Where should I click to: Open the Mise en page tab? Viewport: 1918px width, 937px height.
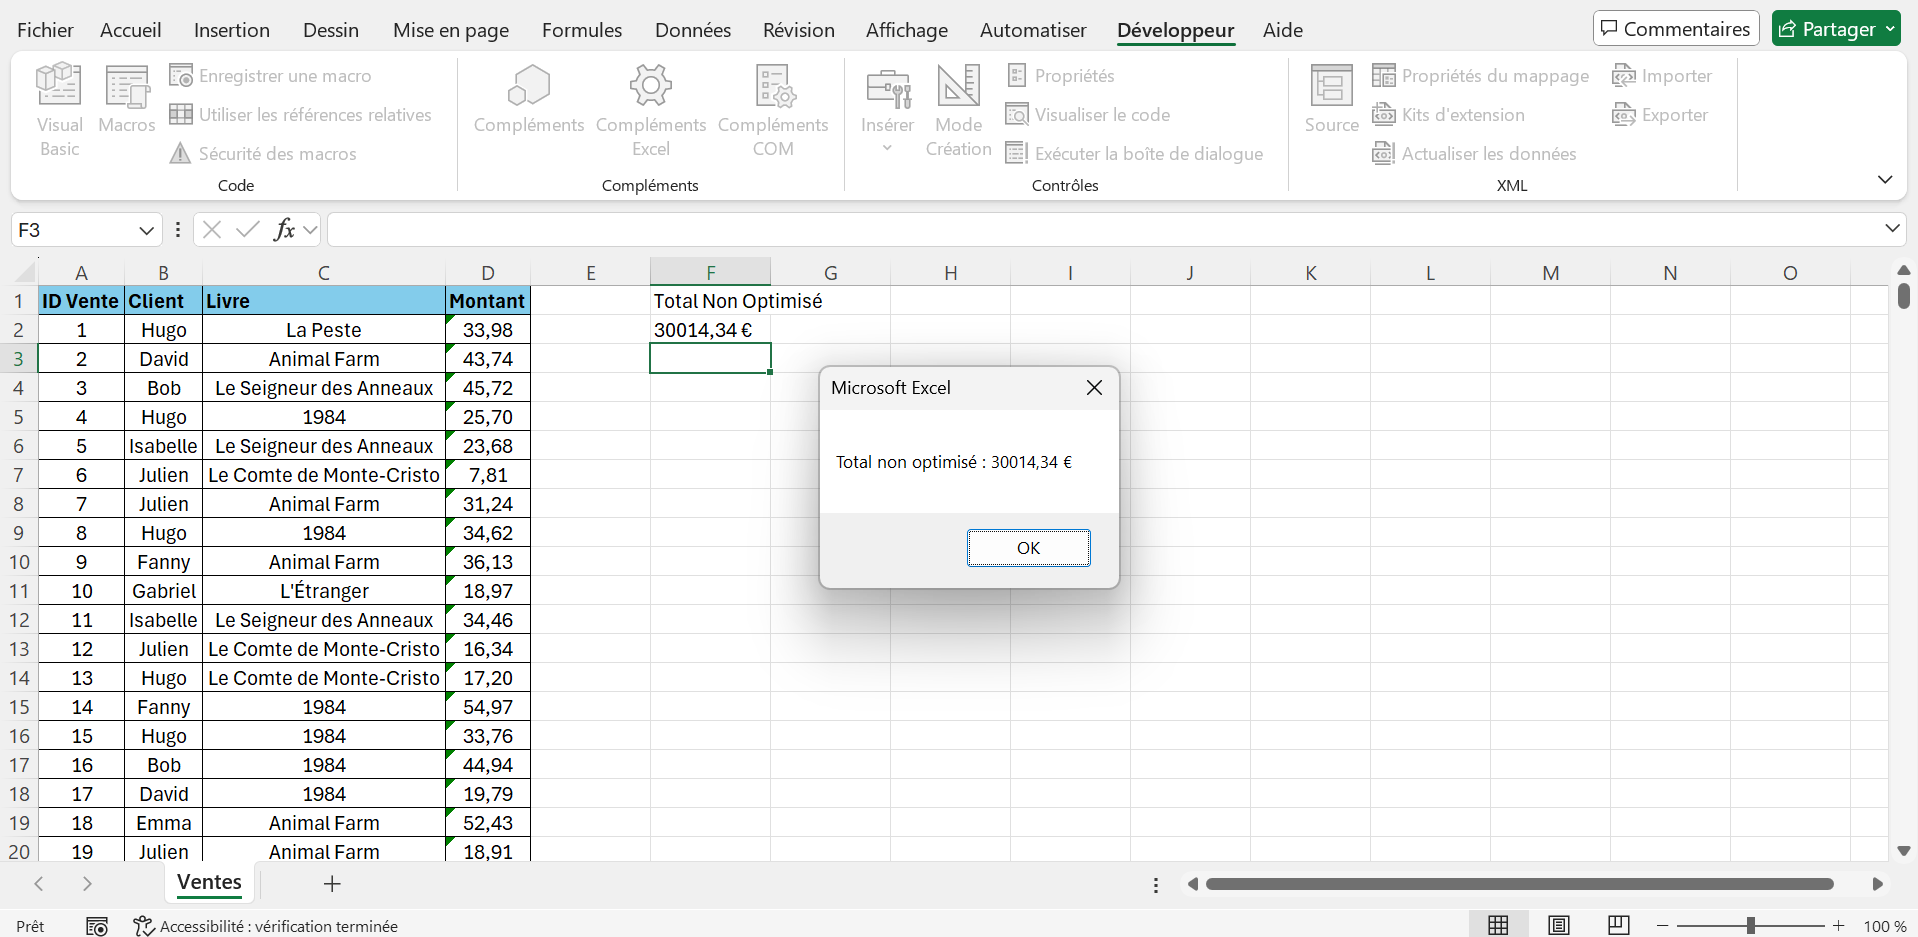coord(451,30)
